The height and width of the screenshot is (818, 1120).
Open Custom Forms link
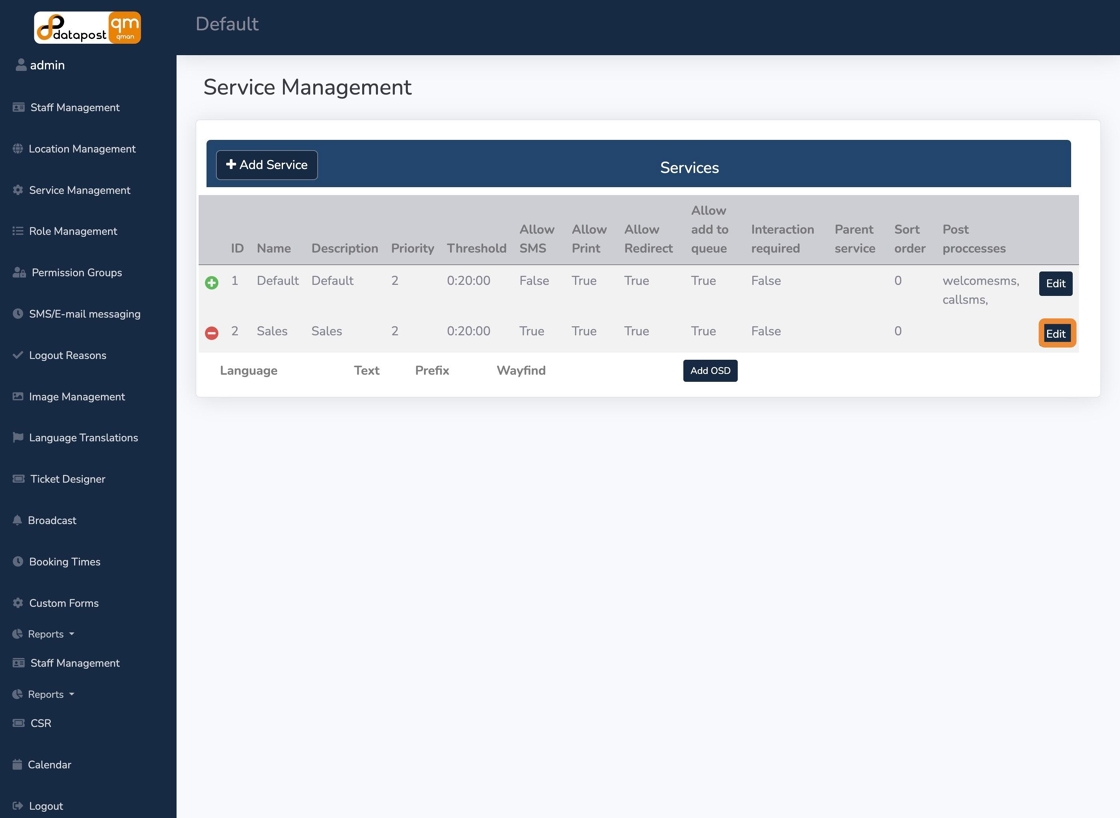[64, 603]
